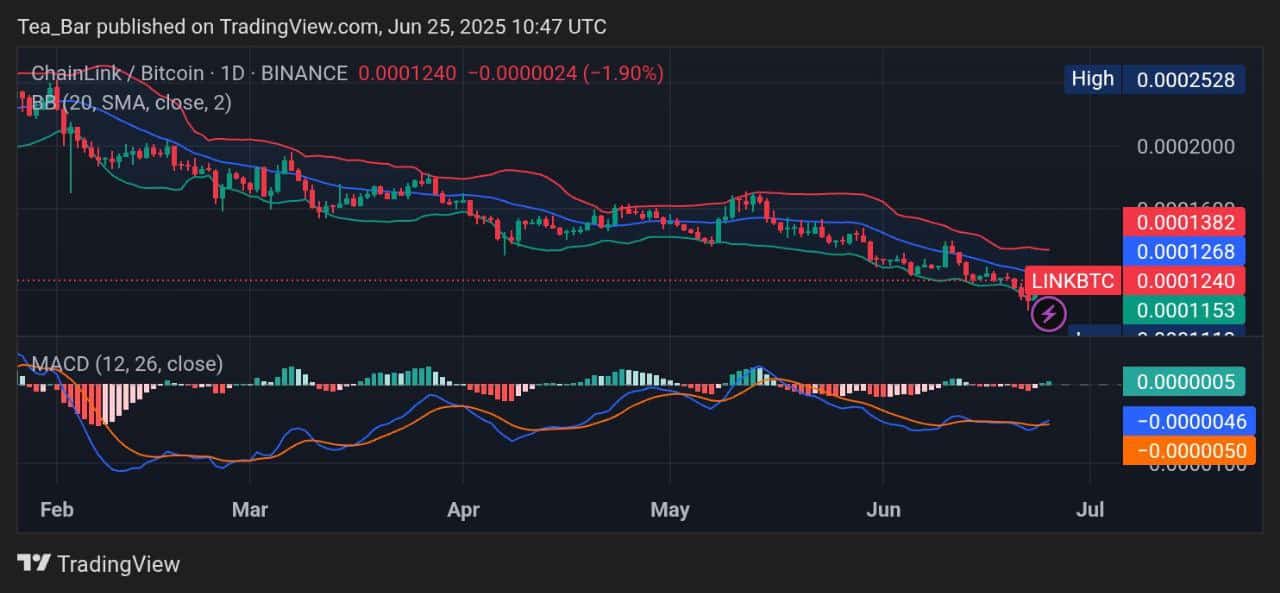This screenshot has height=593, width=1280.
Task: Click the Apr date axis label
Action: coord(464,510)
